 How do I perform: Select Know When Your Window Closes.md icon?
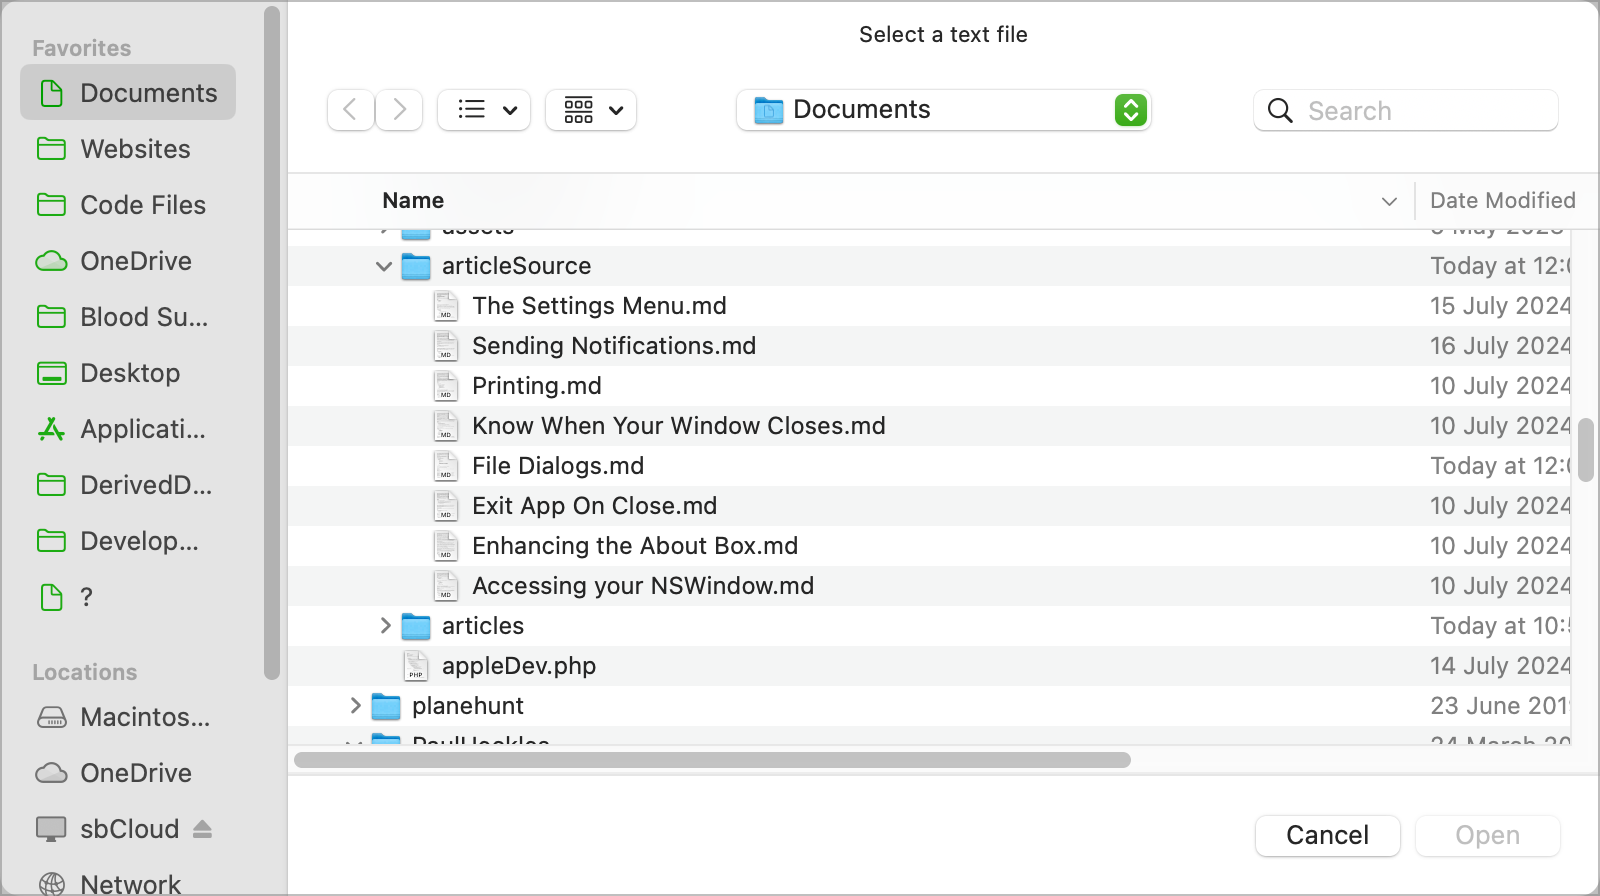coord(446,426)
